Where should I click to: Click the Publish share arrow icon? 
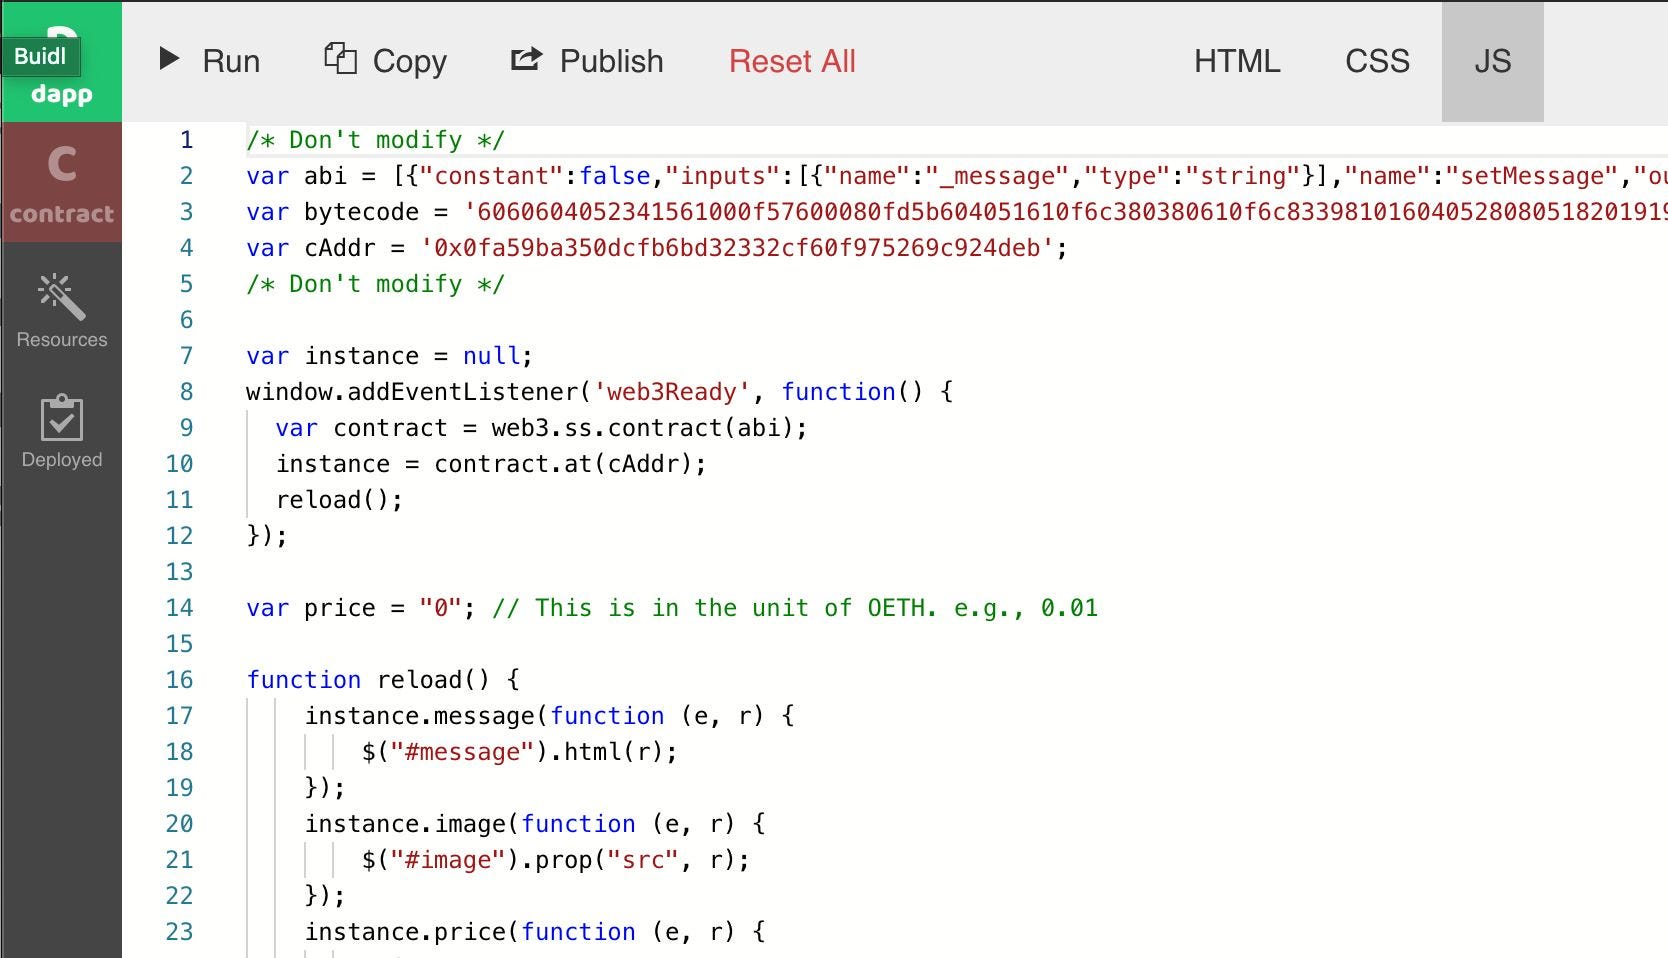point(526,59)
